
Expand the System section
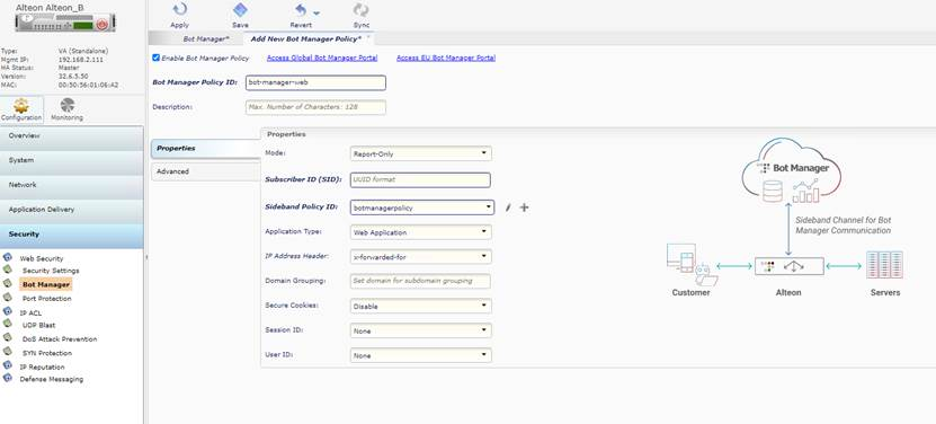(72, 161)
